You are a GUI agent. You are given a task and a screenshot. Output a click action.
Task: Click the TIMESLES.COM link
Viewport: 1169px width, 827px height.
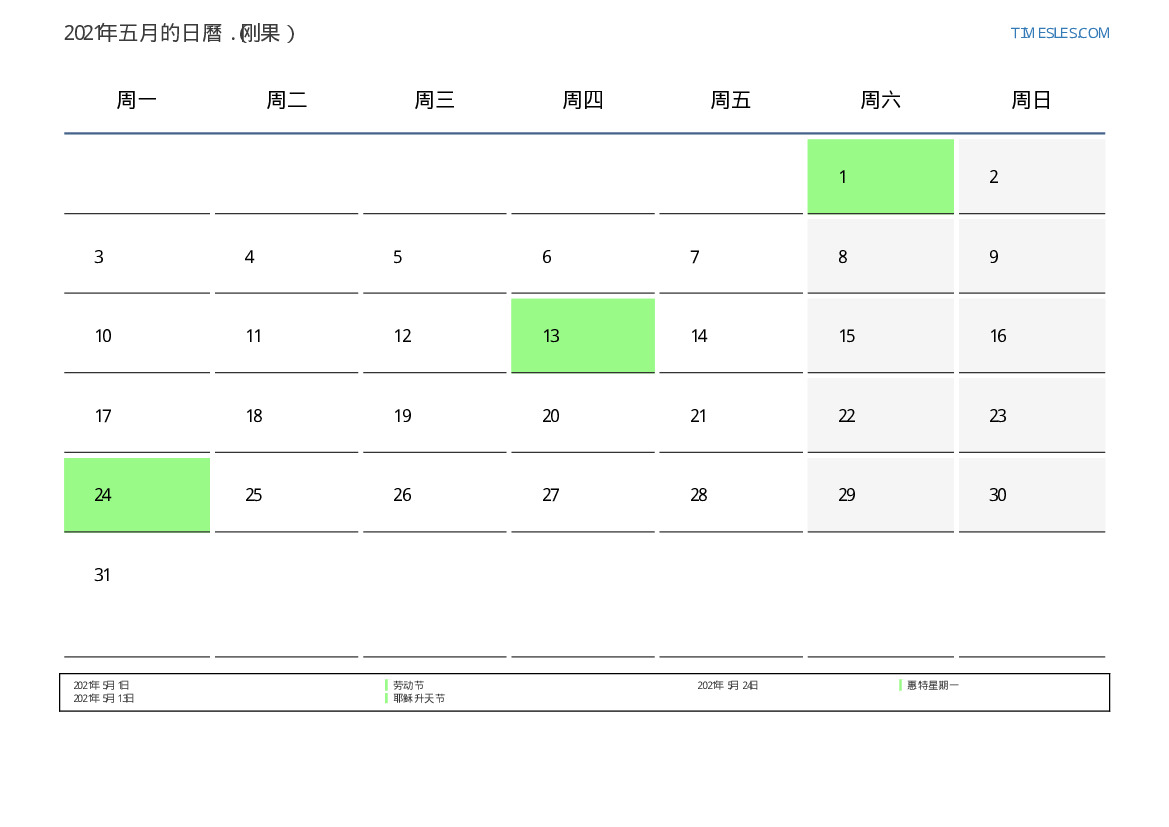(x=1059, y=33)
